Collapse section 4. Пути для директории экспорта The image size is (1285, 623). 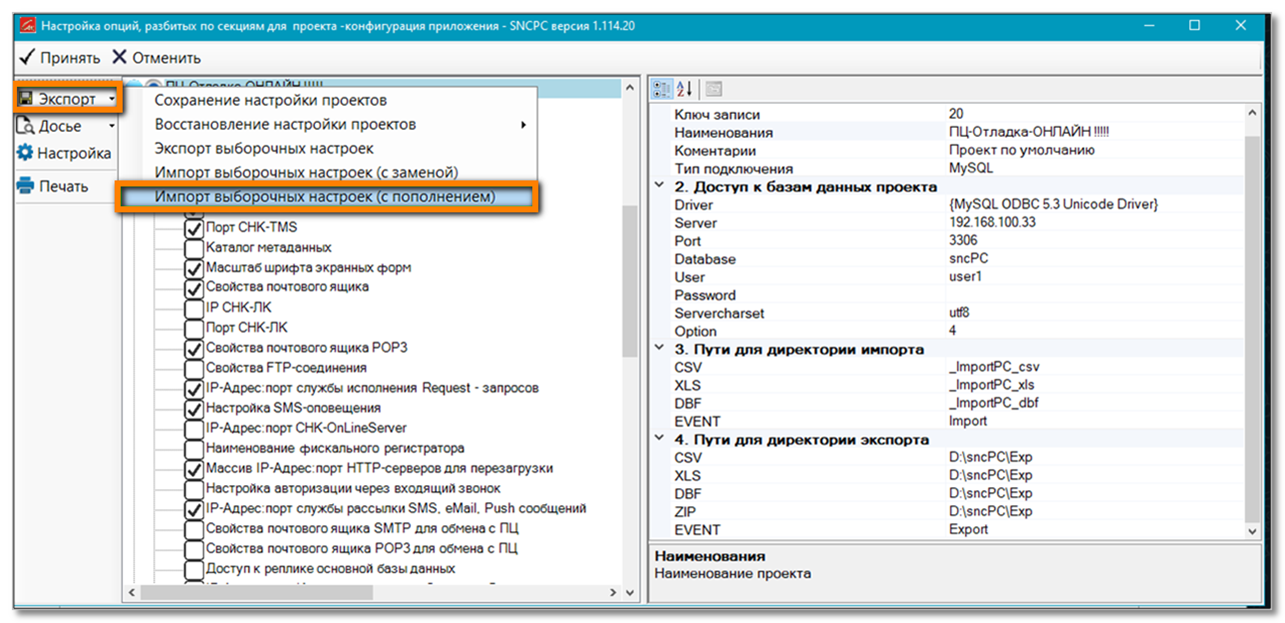click(x=658, y=439)
